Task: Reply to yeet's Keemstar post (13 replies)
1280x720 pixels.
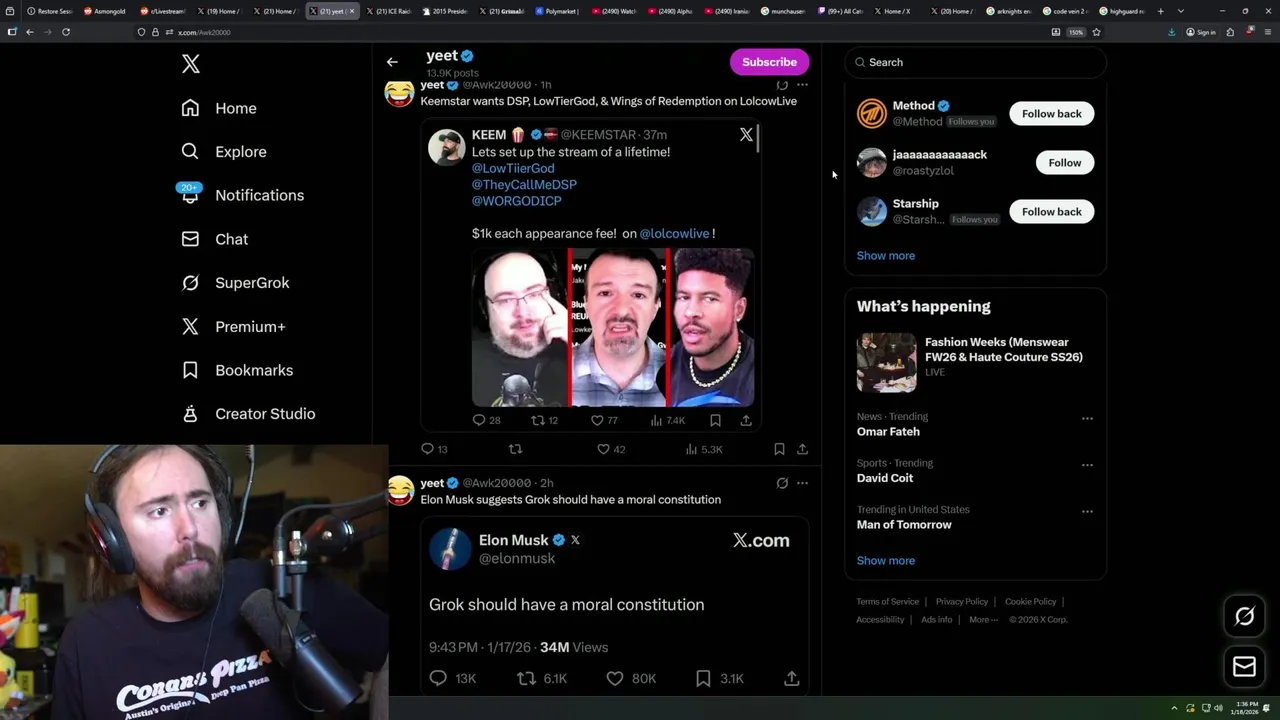Action: point(434,449)
